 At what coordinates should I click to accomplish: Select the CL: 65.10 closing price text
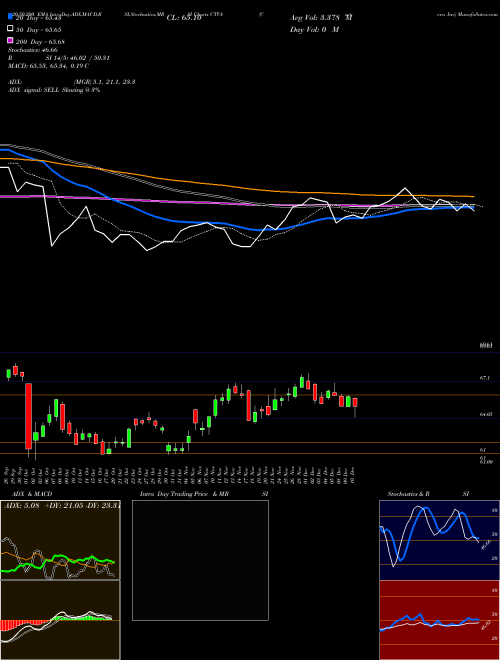coord(184,18)
